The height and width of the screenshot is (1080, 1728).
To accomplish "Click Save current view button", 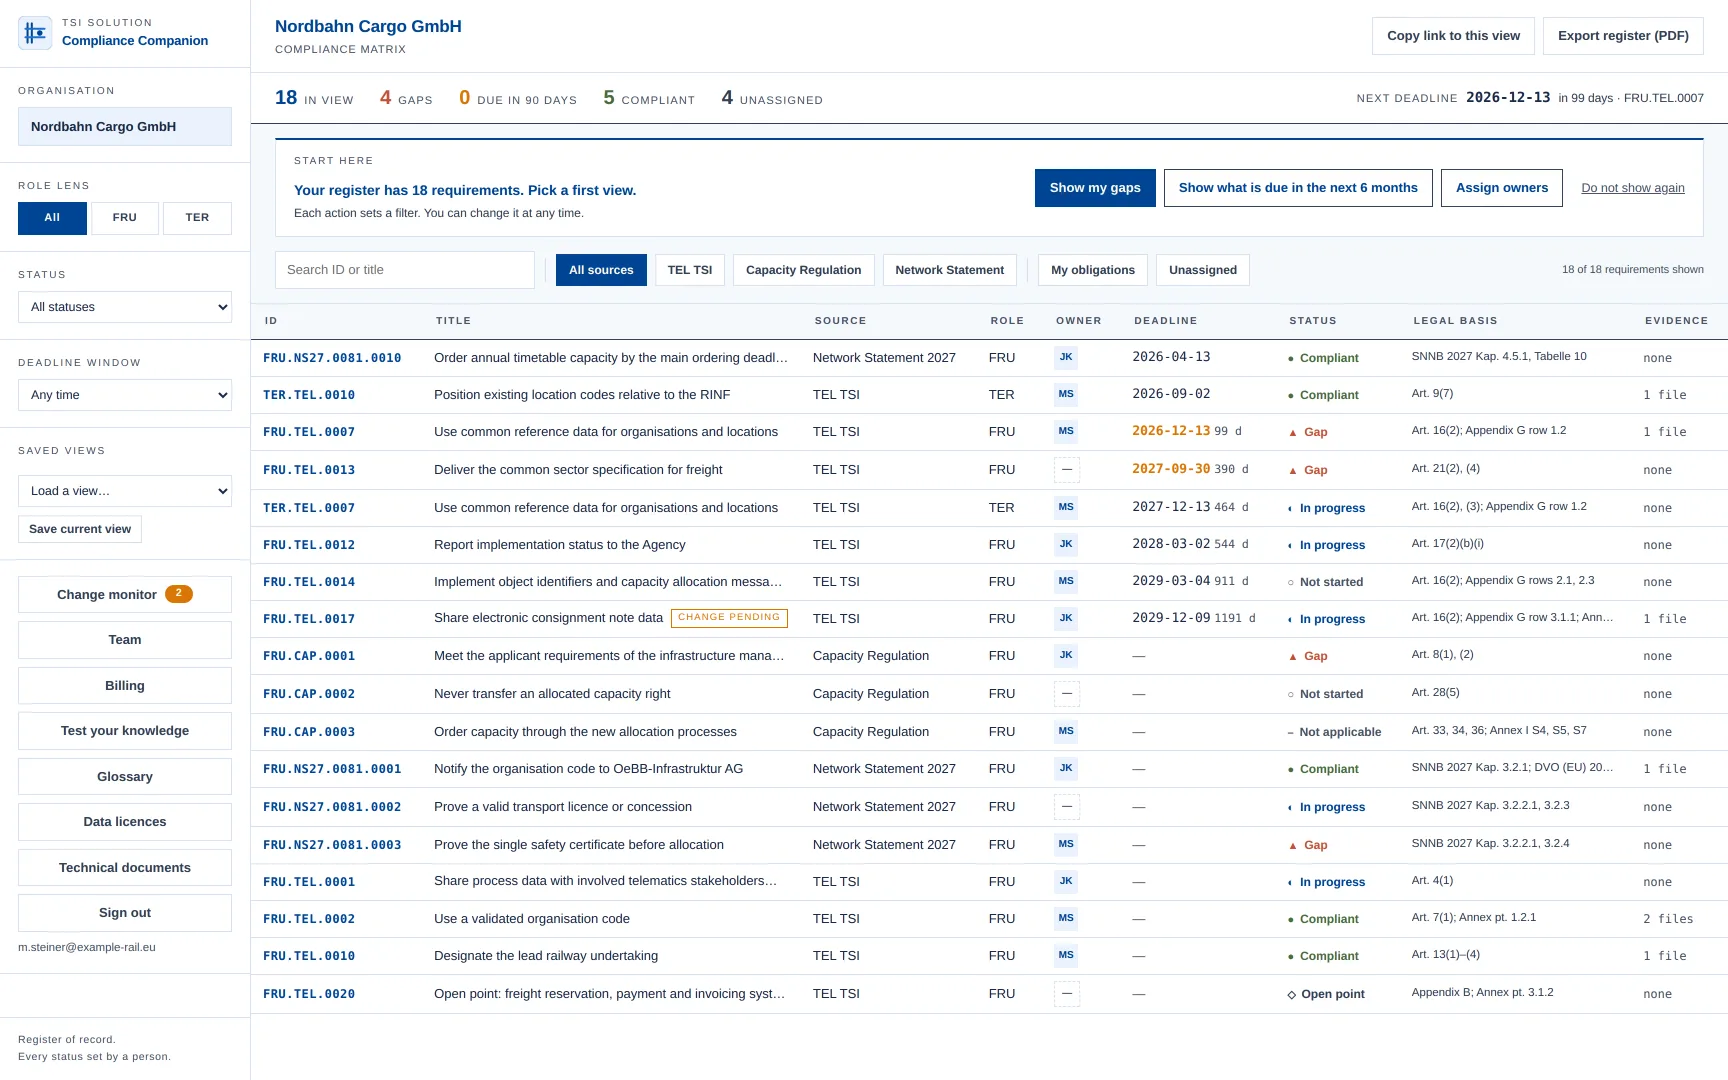I will click(80, 529).
